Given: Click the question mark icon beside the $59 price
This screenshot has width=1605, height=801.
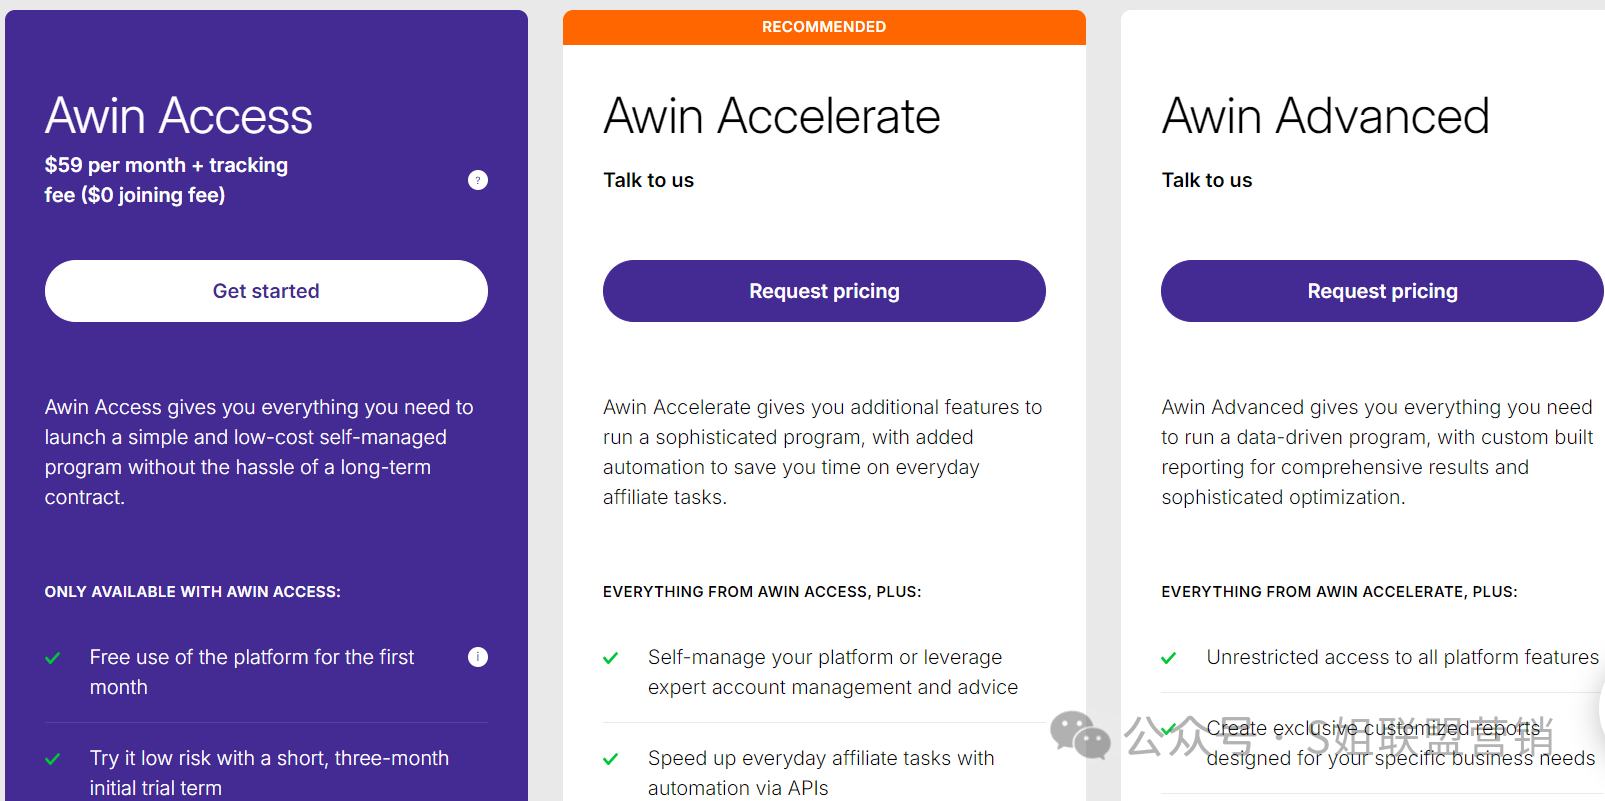Looking at the screenshot, I should [478, 180].
